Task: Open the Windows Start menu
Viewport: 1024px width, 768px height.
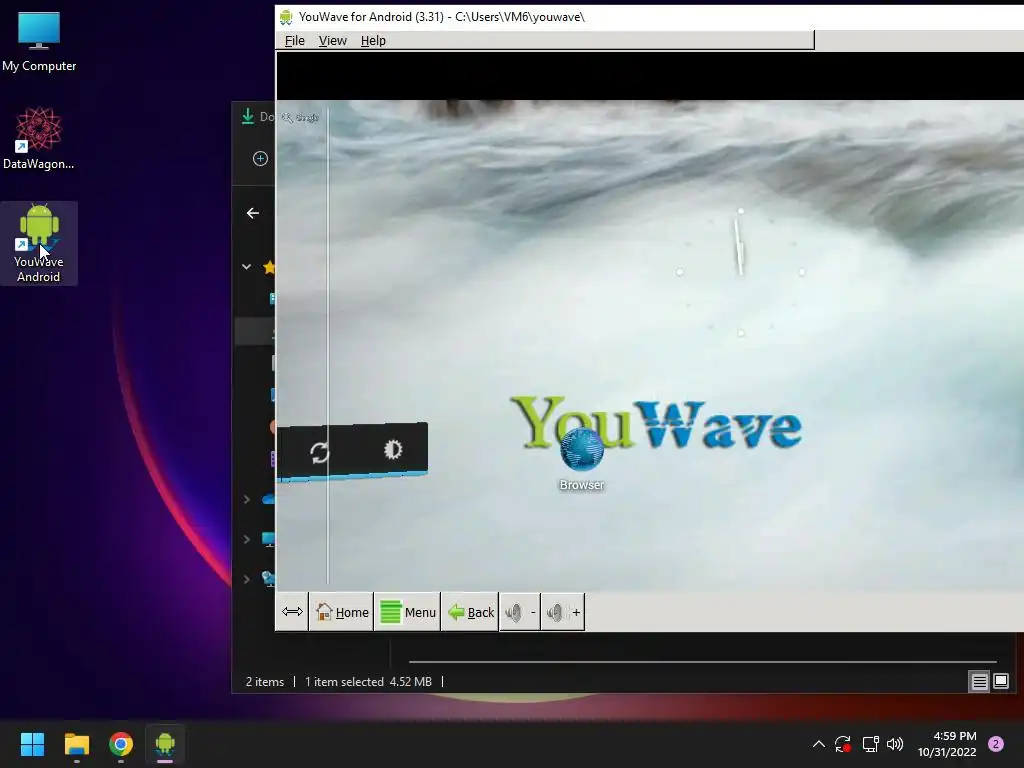Action: tap(32, 744)
